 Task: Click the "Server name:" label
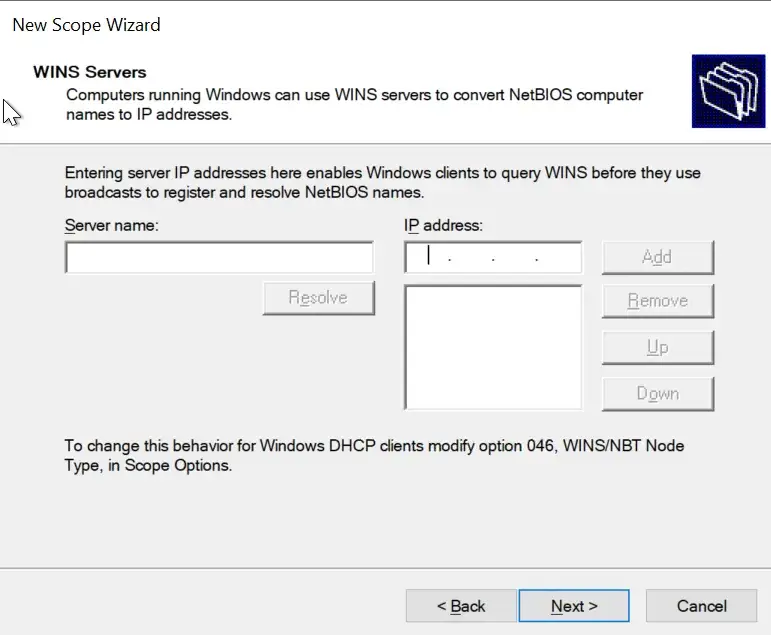[112, 226]
